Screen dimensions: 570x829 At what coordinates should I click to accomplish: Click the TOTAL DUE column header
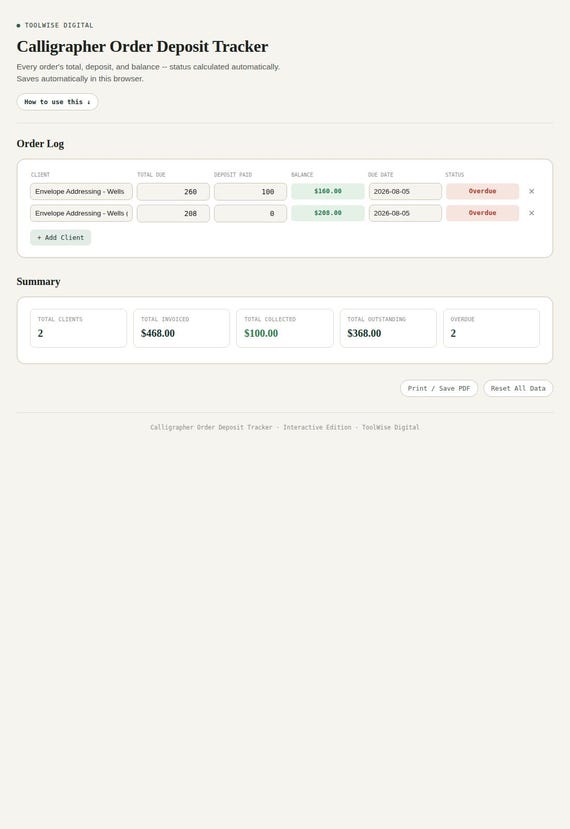pos(151,174)
